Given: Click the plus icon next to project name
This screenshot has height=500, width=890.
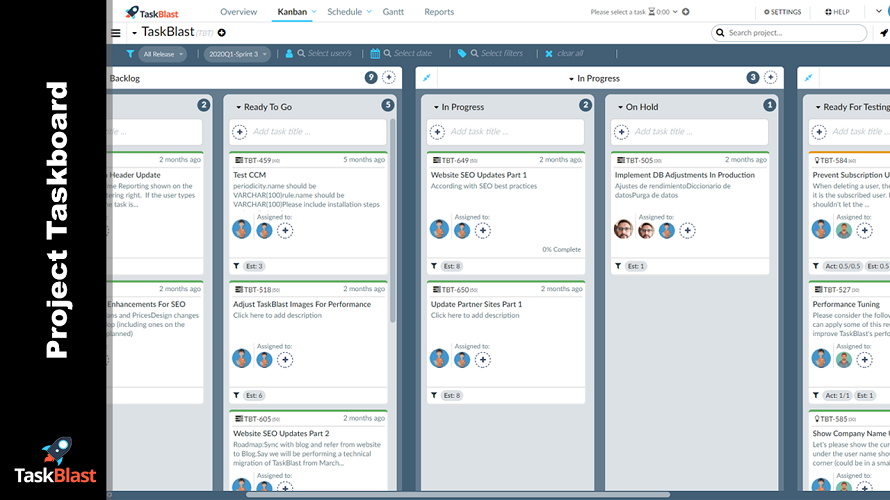Looking at the screenshot, I should click(222, 33).
